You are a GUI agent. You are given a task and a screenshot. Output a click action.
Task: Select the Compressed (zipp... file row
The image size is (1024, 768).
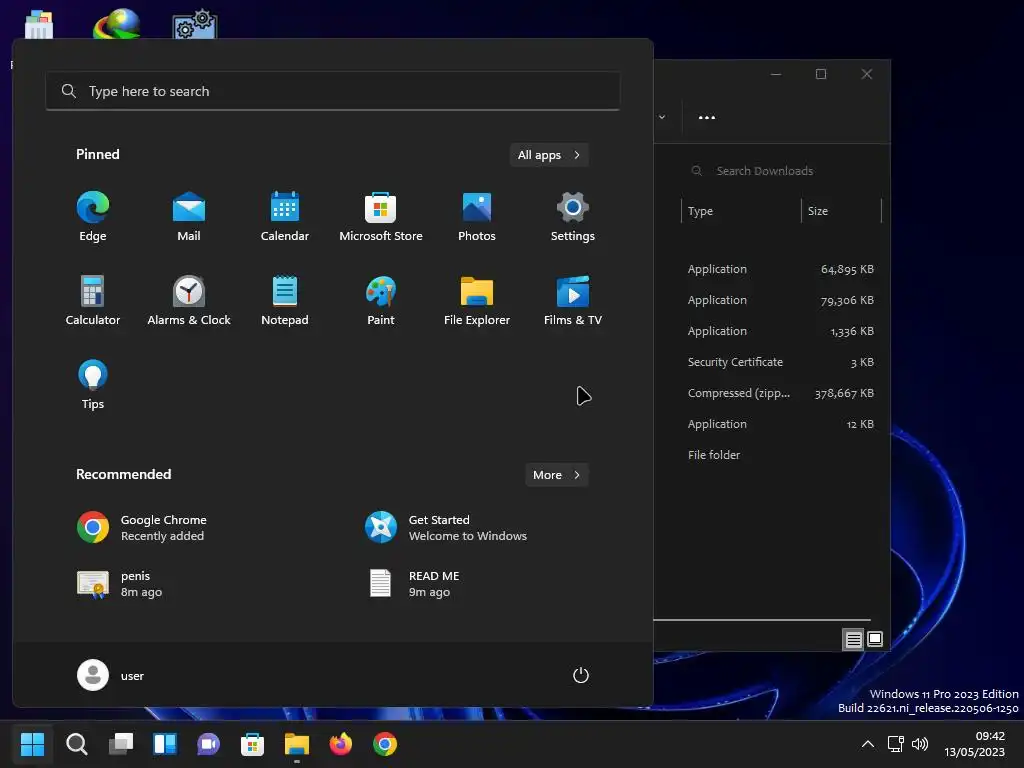pos(768,393)
